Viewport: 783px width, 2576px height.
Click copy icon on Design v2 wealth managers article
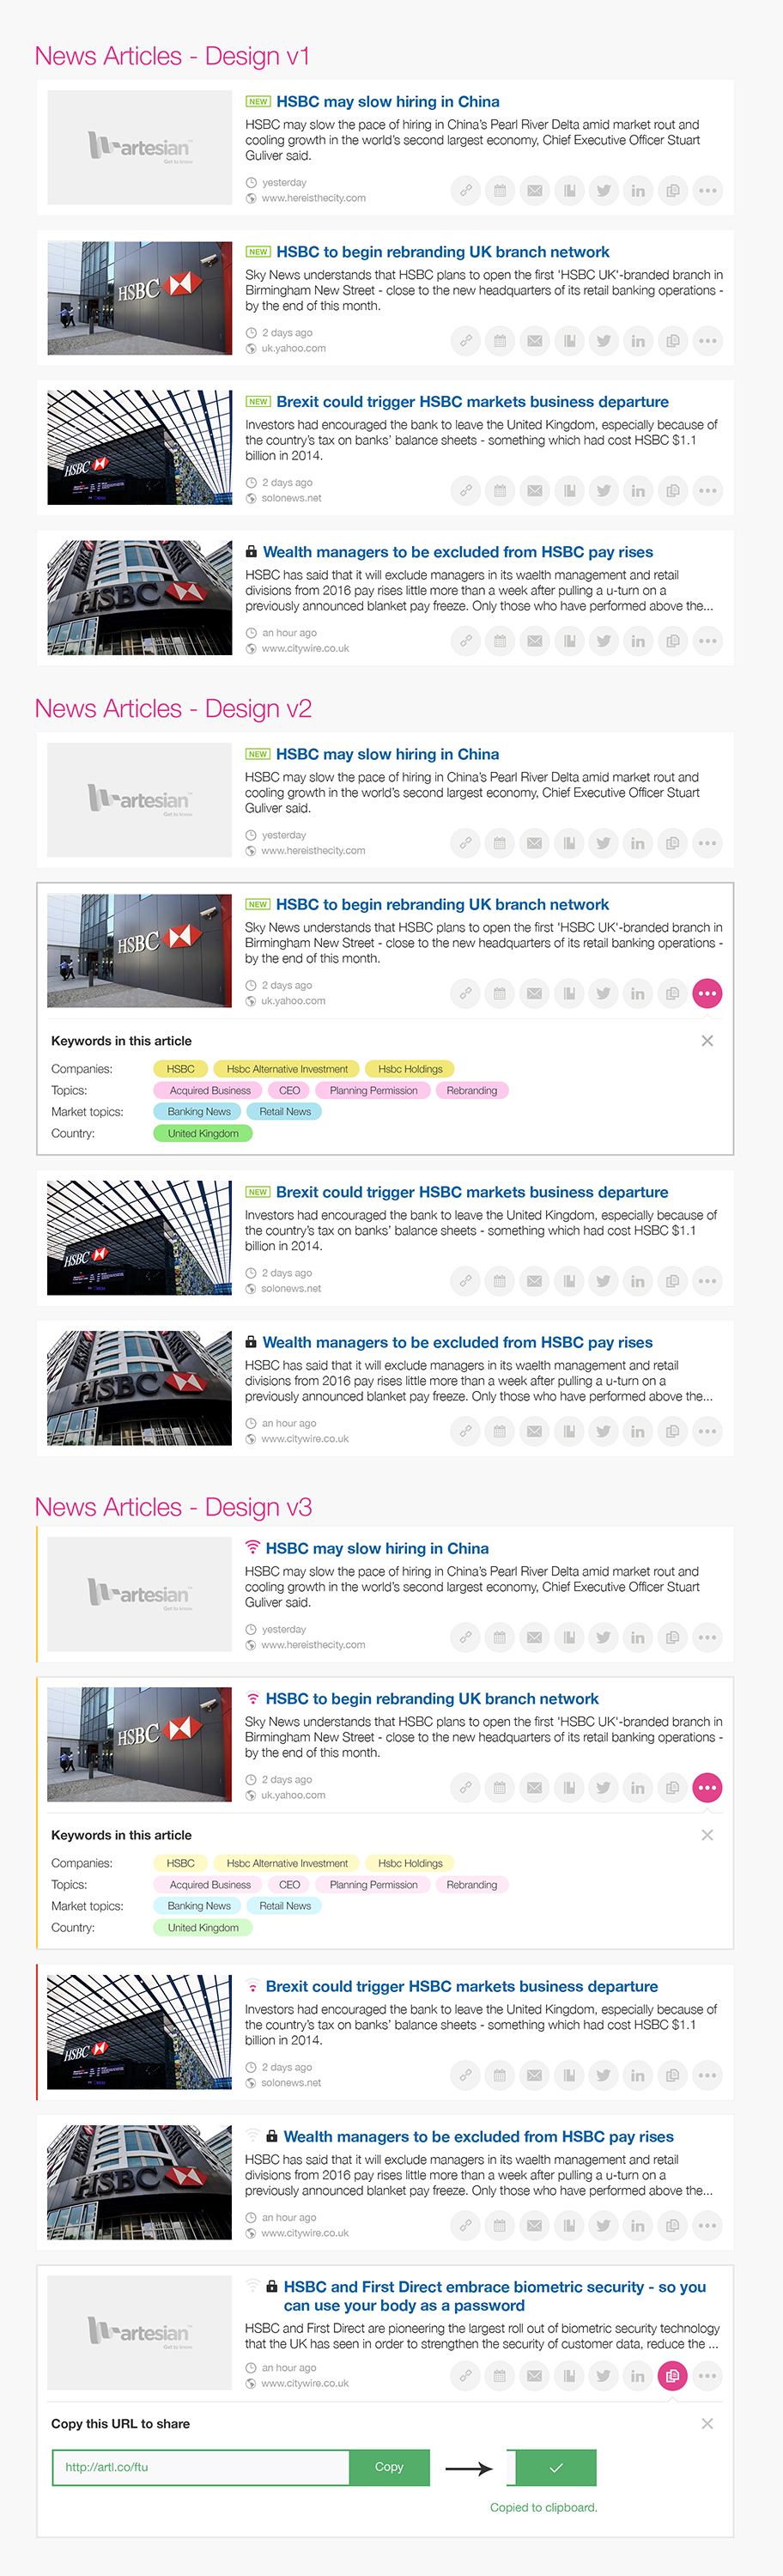click(x=673, y=1431)
